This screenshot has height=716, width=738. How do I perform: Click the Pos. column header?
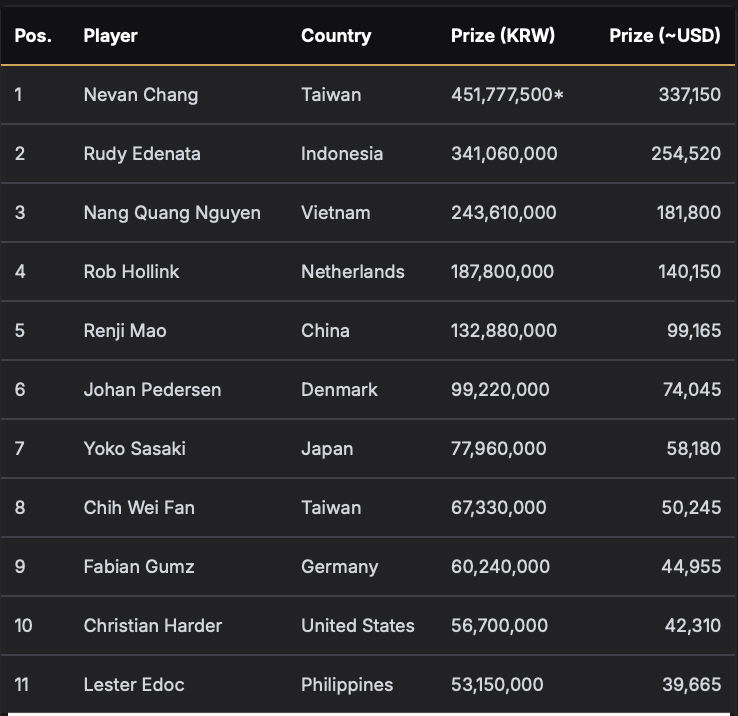pos(33,36)
